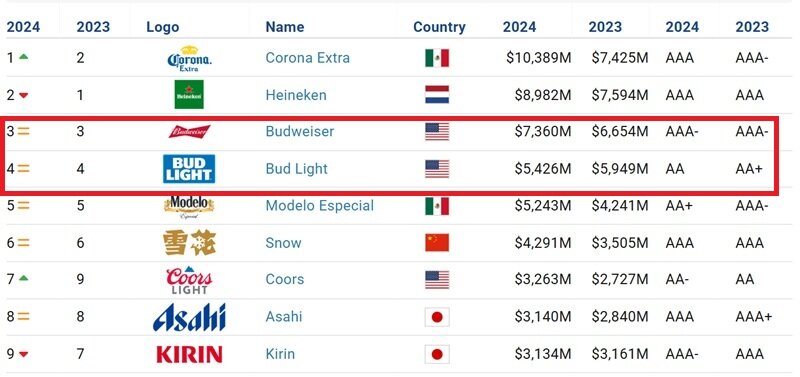800x377 pixels.
Task: Click green up arrow beside rank 1
Action: (x=23, y=57)
